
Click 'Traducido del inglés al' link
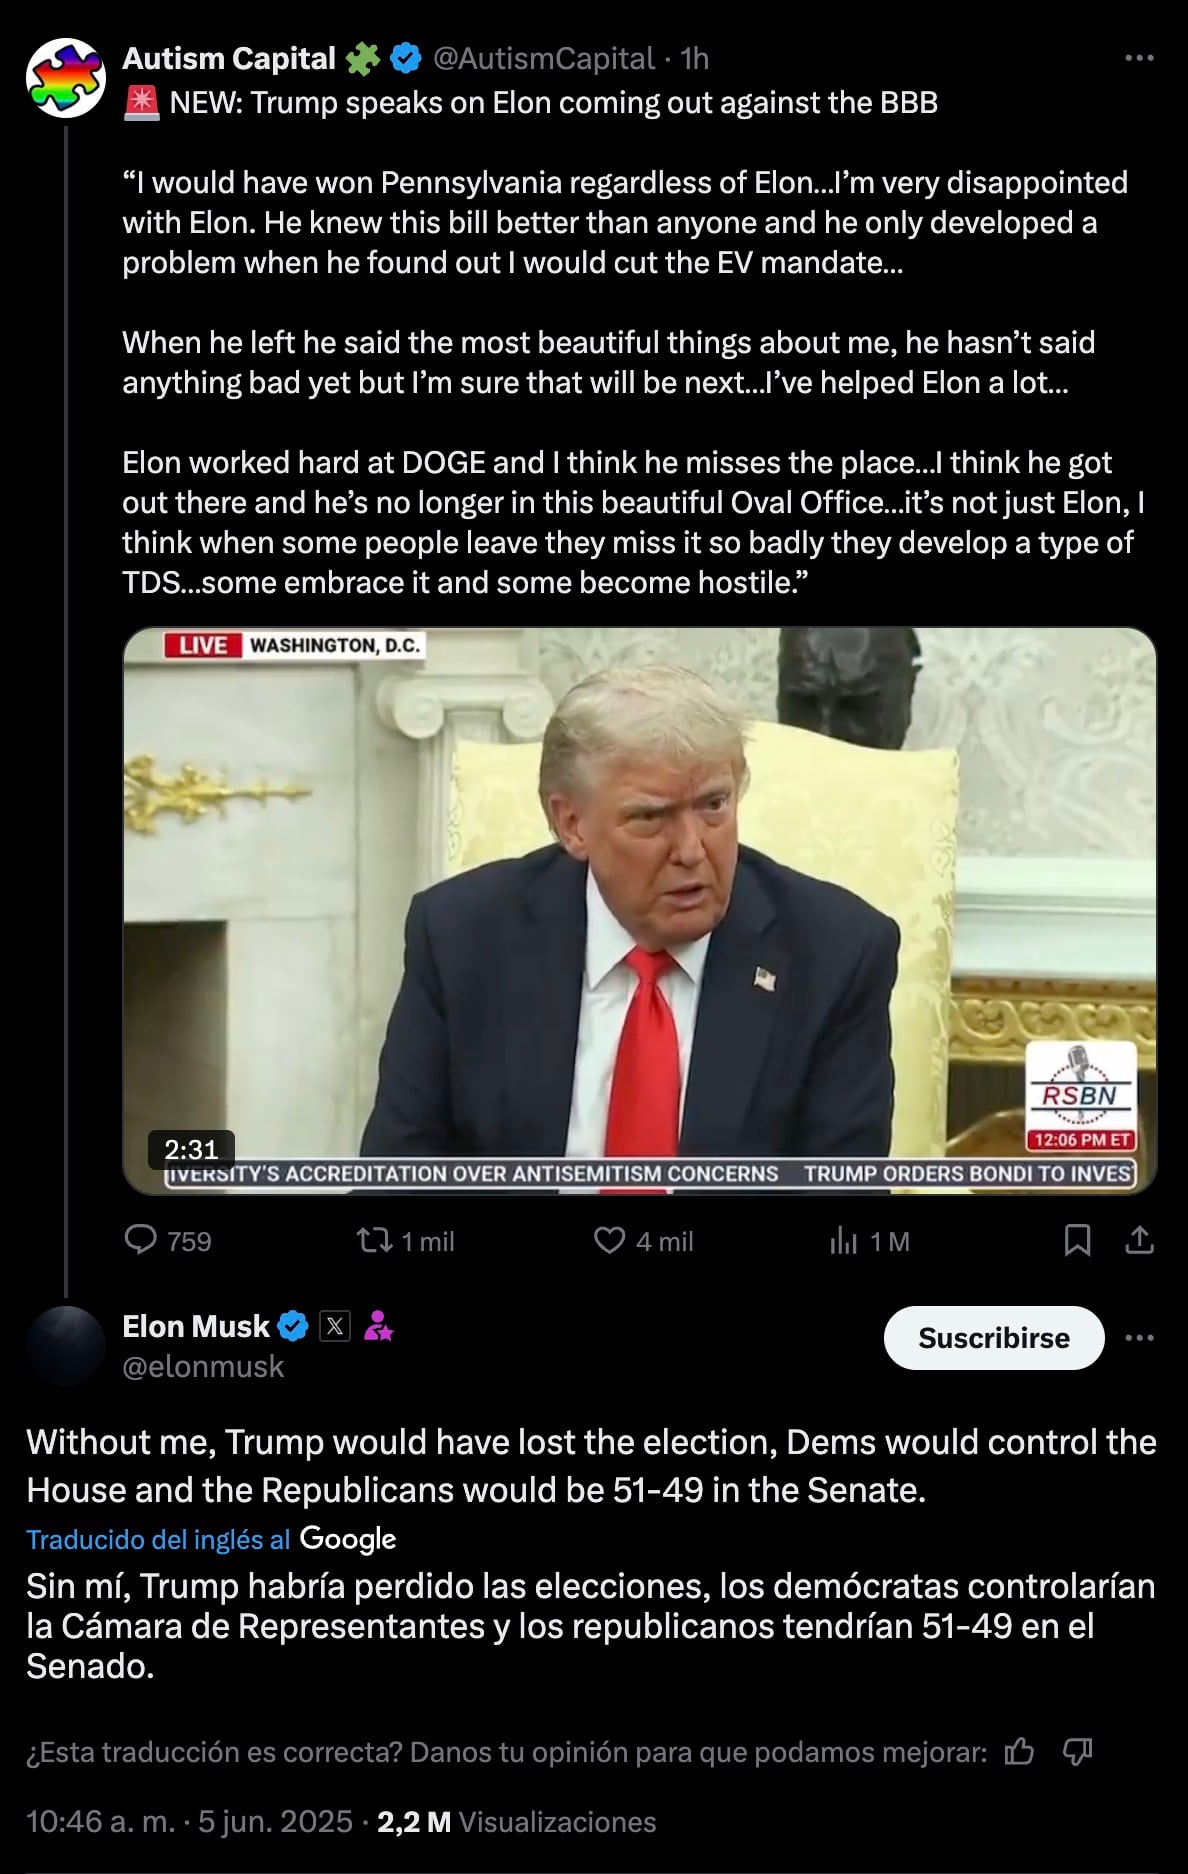tap(158, 1539)
